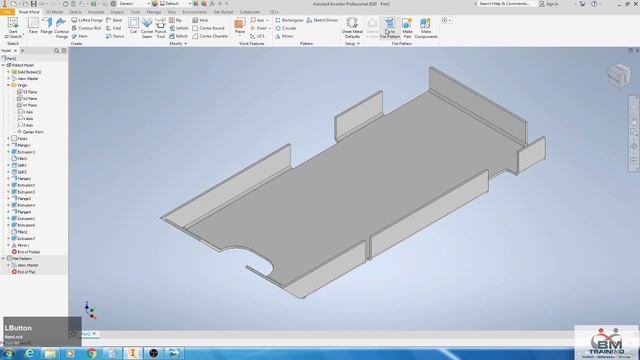This screenshot has width=640, height=360.
Task: Click the Hem tool
Action: [x=80, y=36]
